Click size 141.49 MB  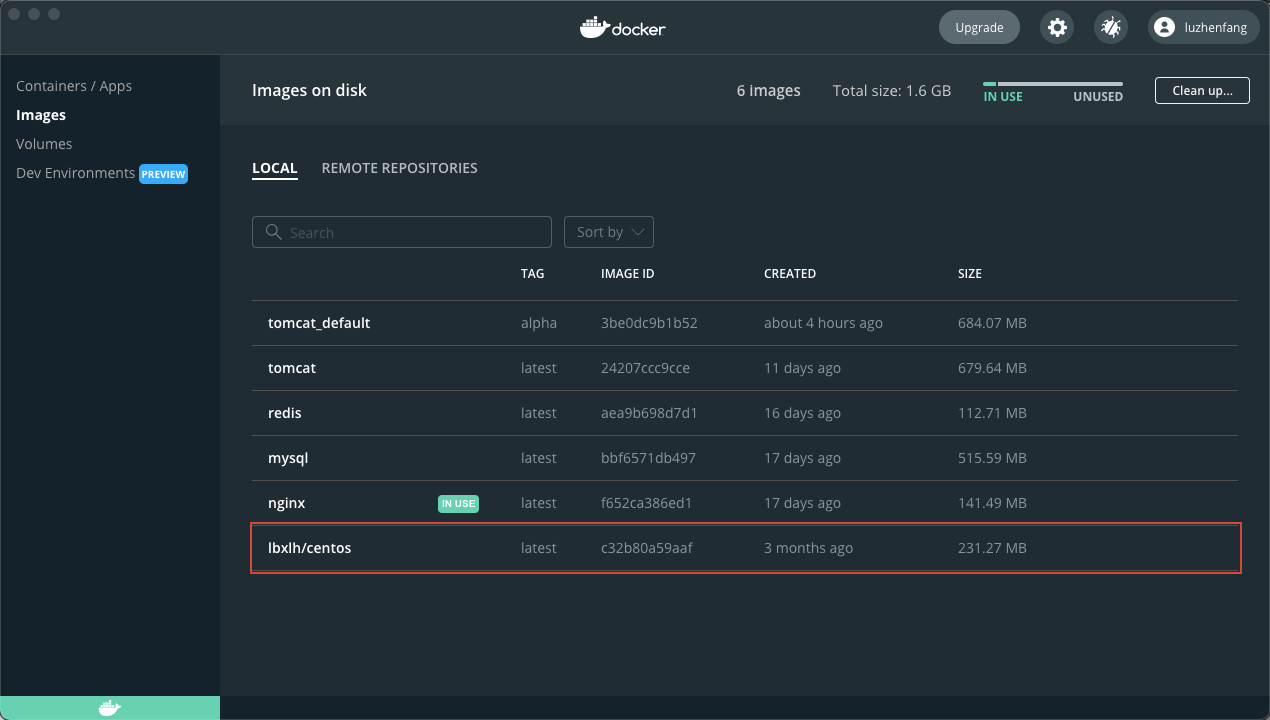[992, 503]
